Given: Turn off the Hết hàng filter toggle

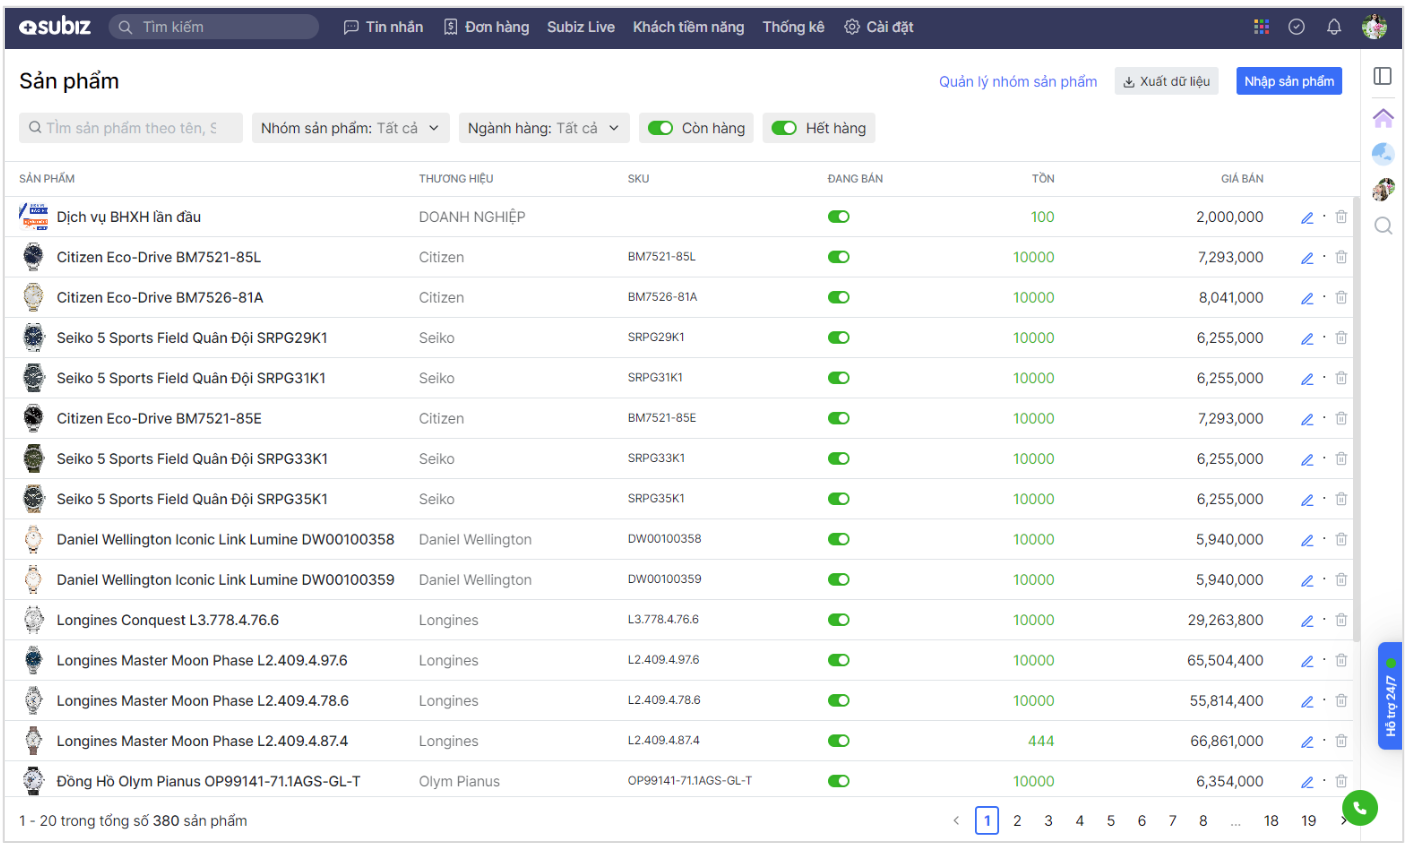Looking at the screenshot, I should tap(784, 128).
